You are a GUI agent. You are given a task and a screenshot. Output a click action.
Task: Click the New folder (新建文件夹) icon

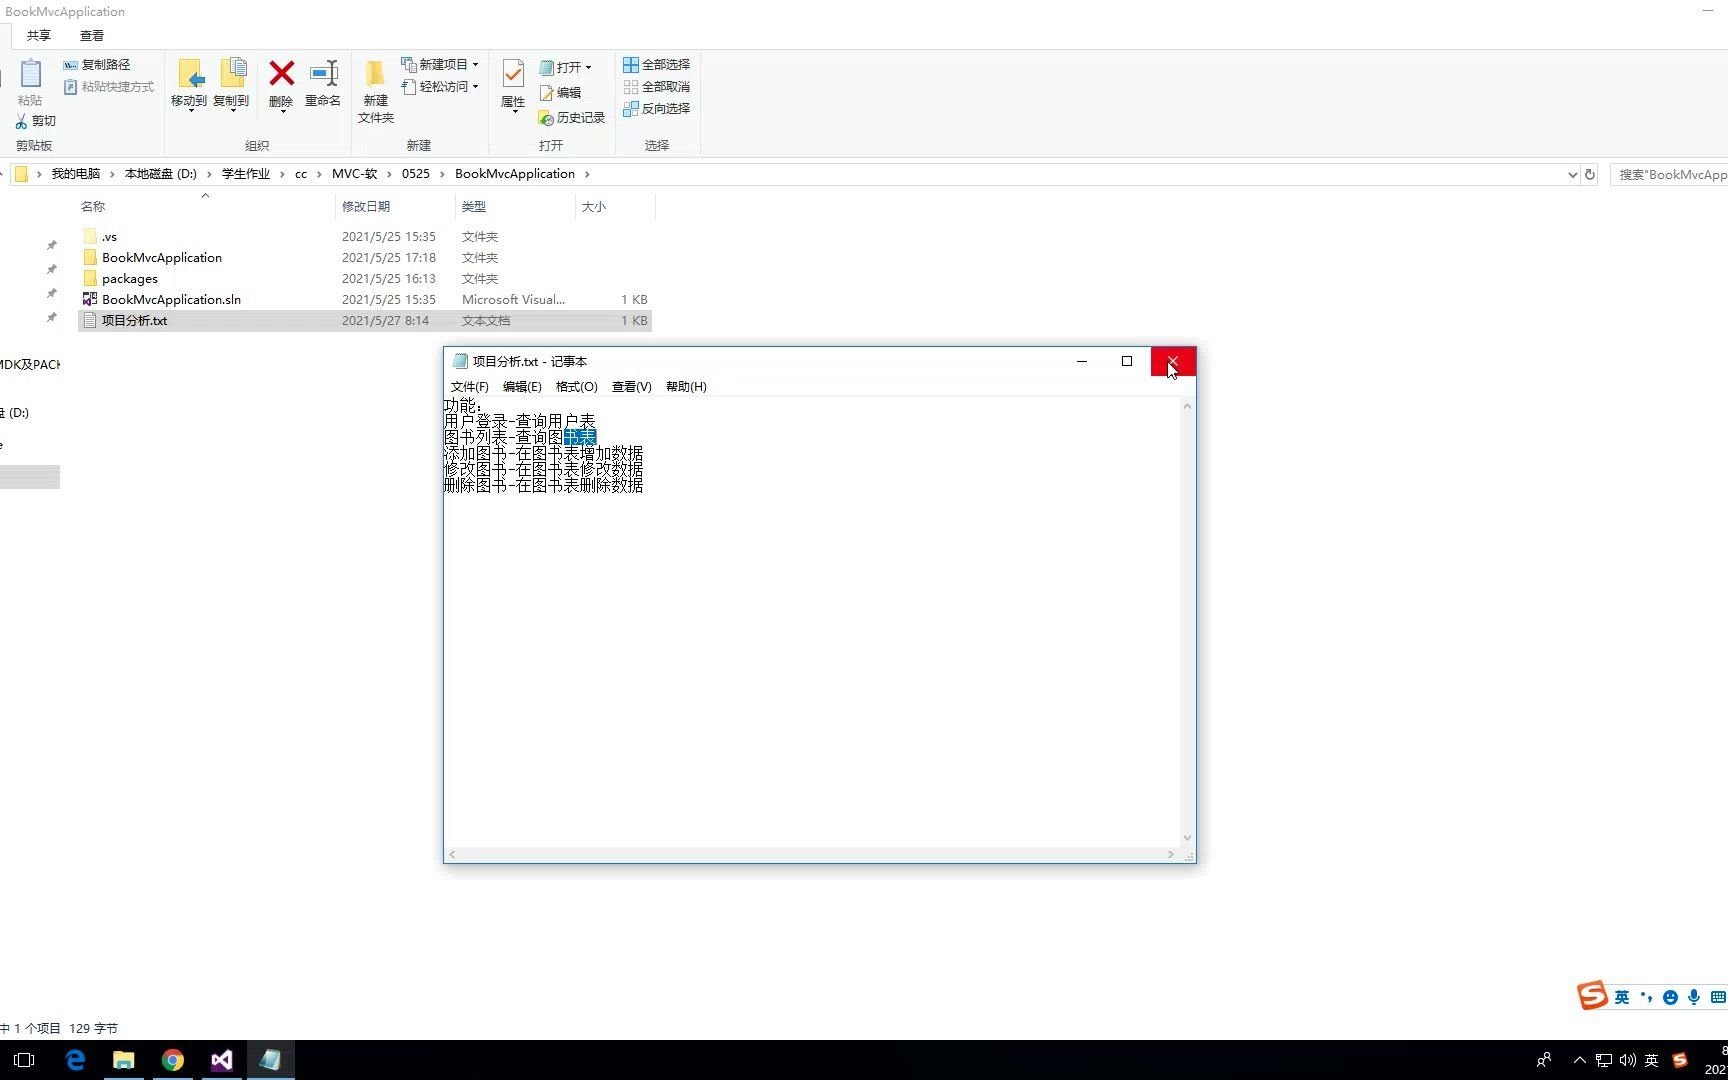(x=376, y=91)
